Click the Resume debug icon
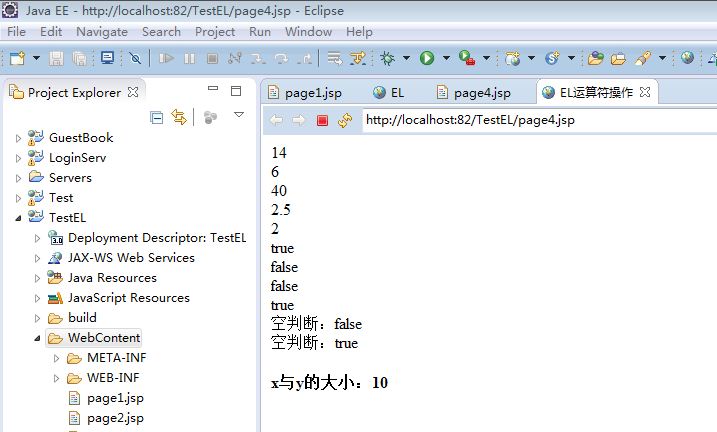The width and height of the screenshot is (717, 432). pos(166,59)
